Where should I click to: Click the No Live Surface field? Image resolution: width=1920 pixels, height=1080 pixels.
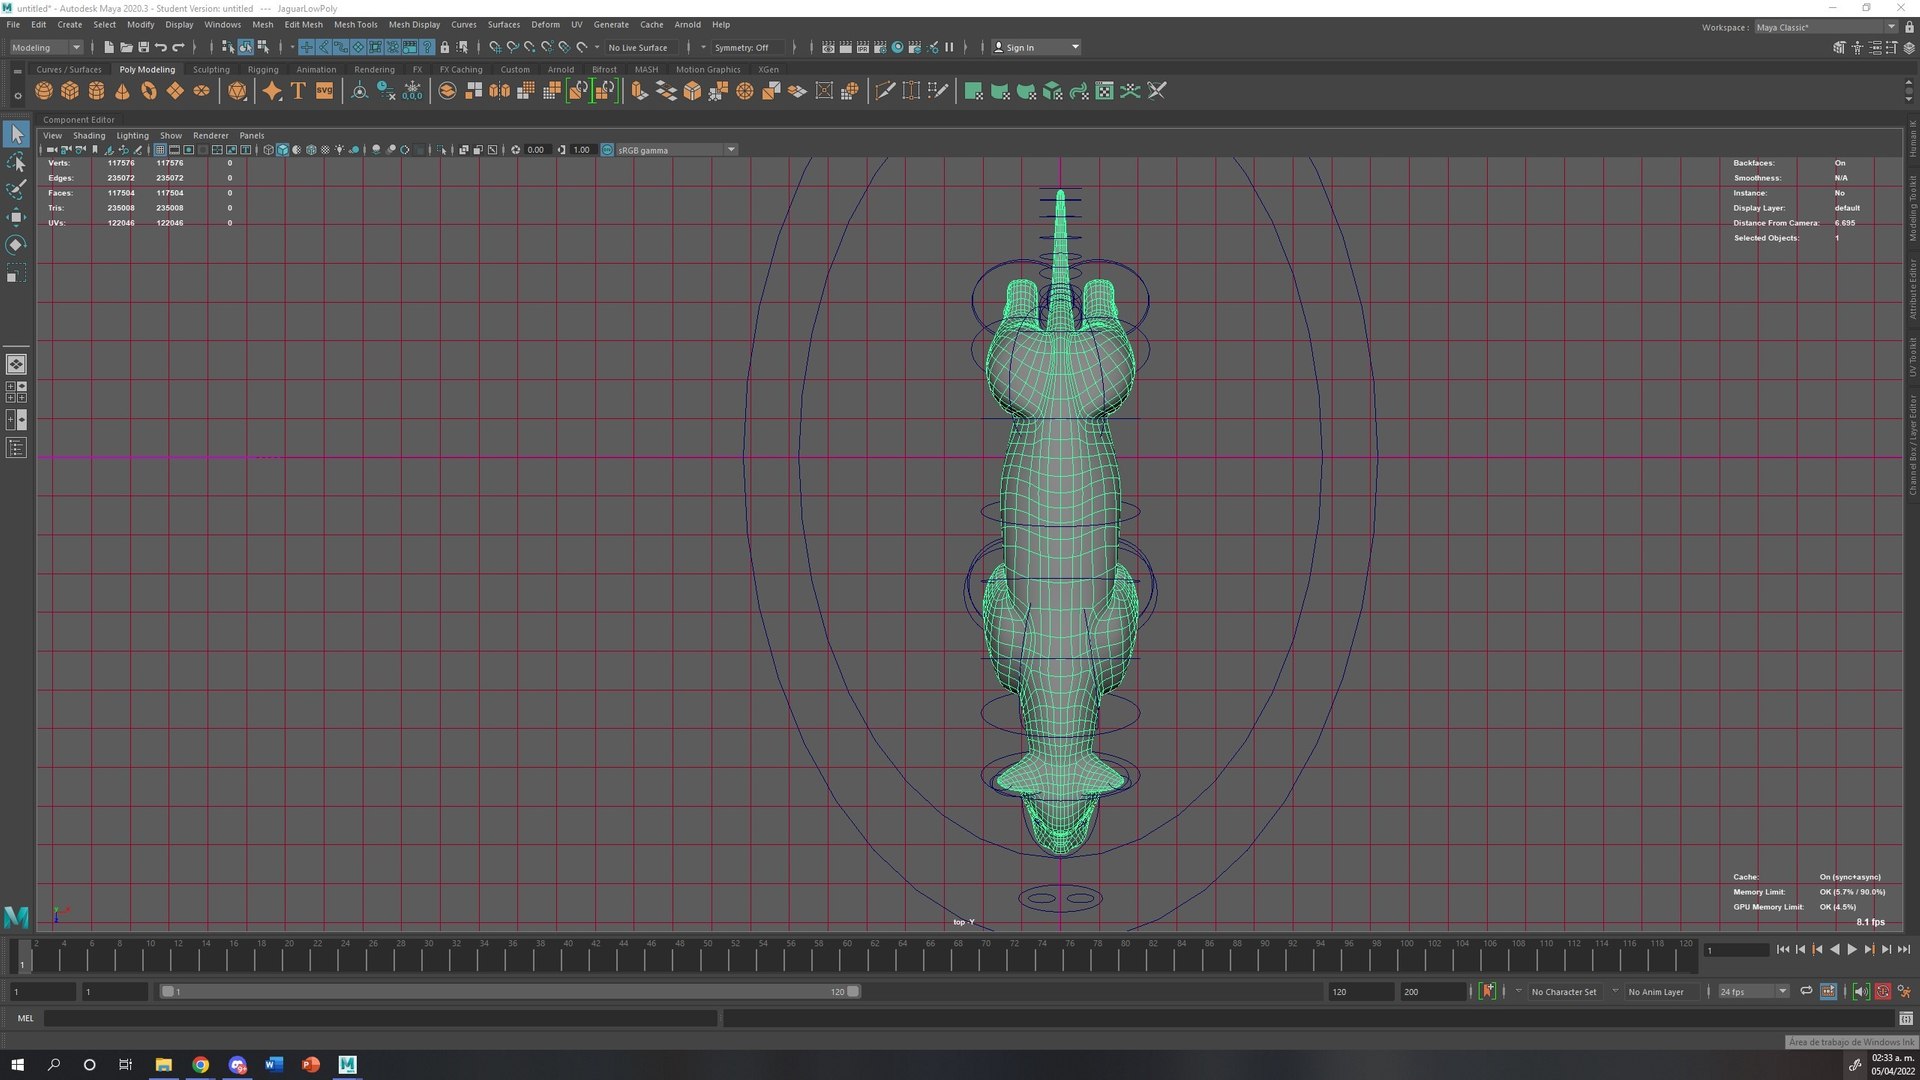(x=641, y=47)
